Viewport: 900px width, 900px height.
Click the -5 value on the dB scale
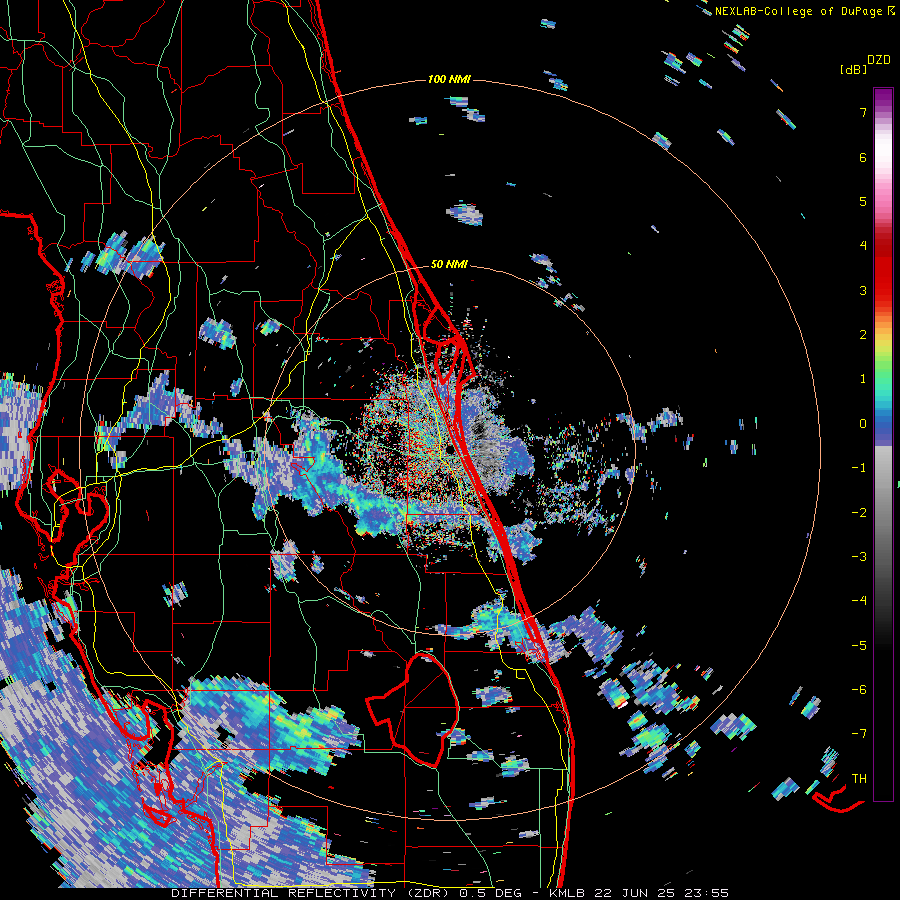point(859,646)
